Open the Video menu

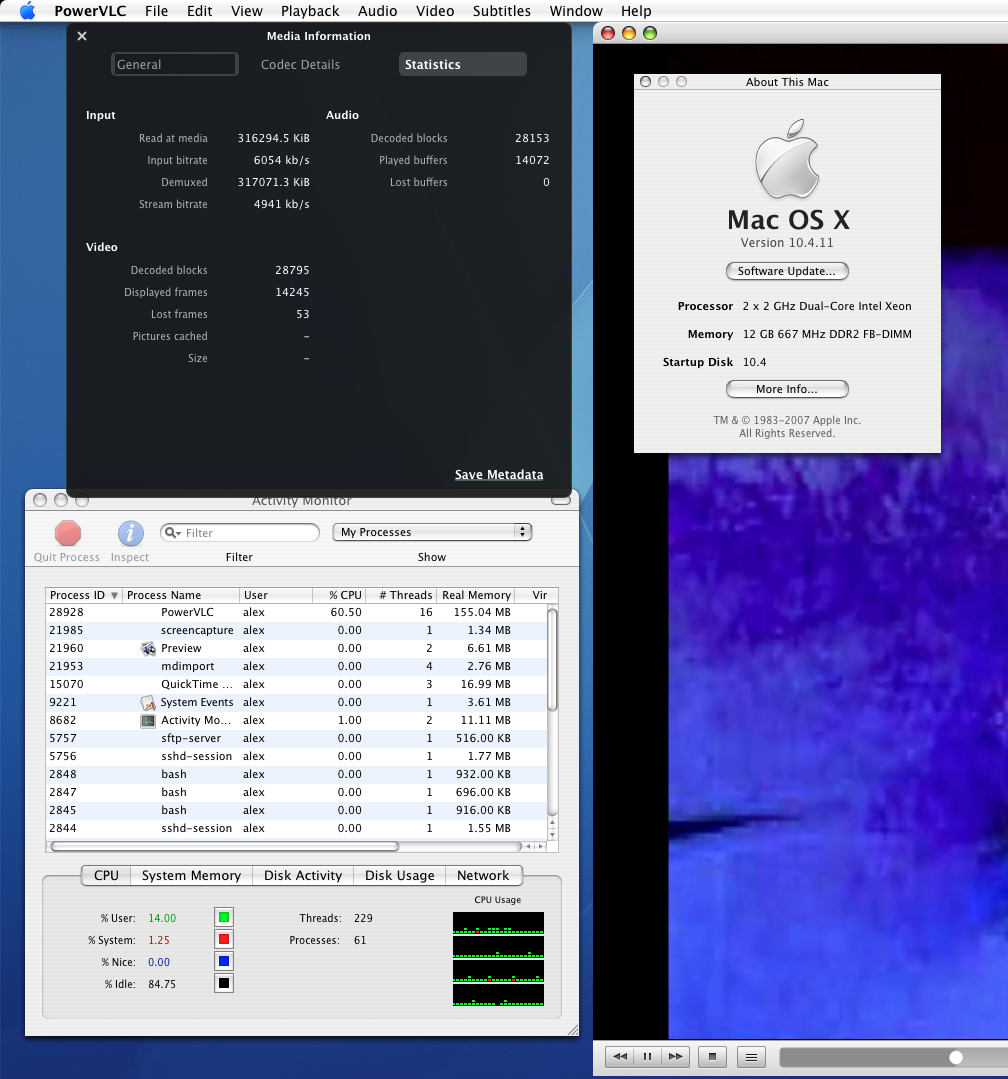435,11
